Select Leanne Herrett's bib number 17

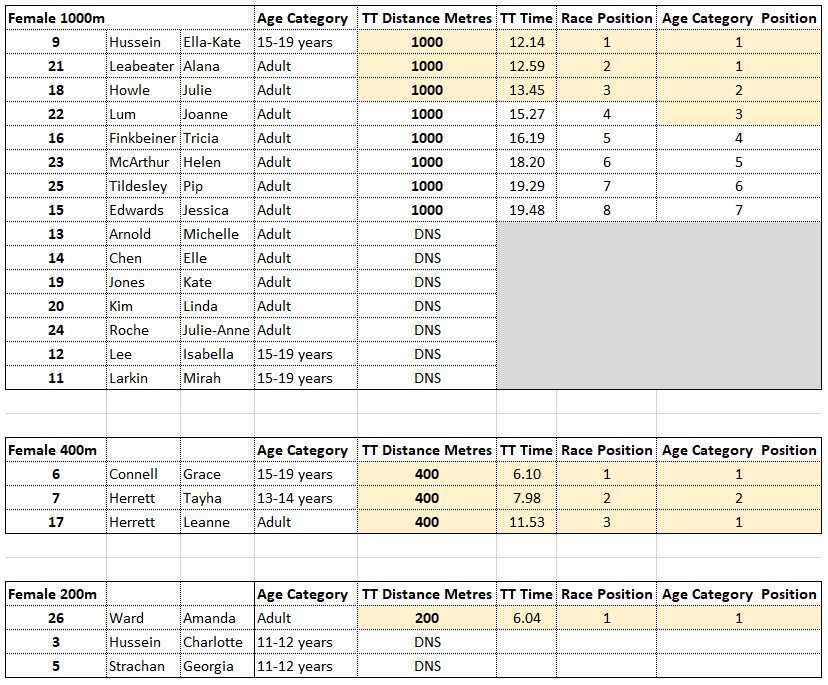pyautogui.click(x=56, y=522)
